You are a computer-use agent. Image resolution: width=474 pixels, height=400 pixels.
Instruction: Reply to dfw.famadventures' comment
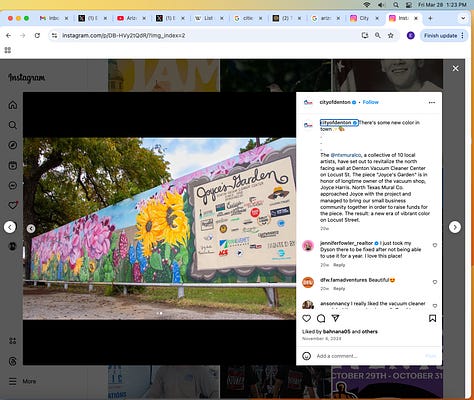coord(339,289)
